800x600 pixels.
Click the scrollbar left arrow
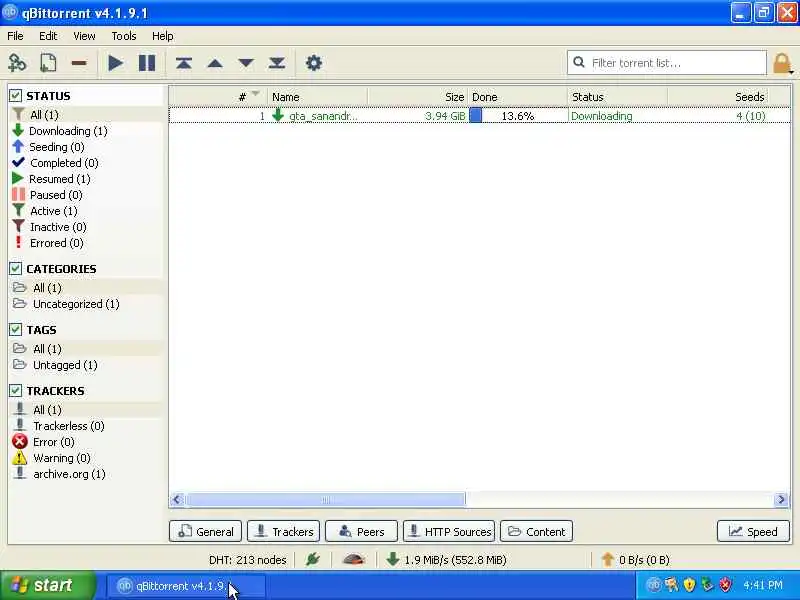coord(177,499)
